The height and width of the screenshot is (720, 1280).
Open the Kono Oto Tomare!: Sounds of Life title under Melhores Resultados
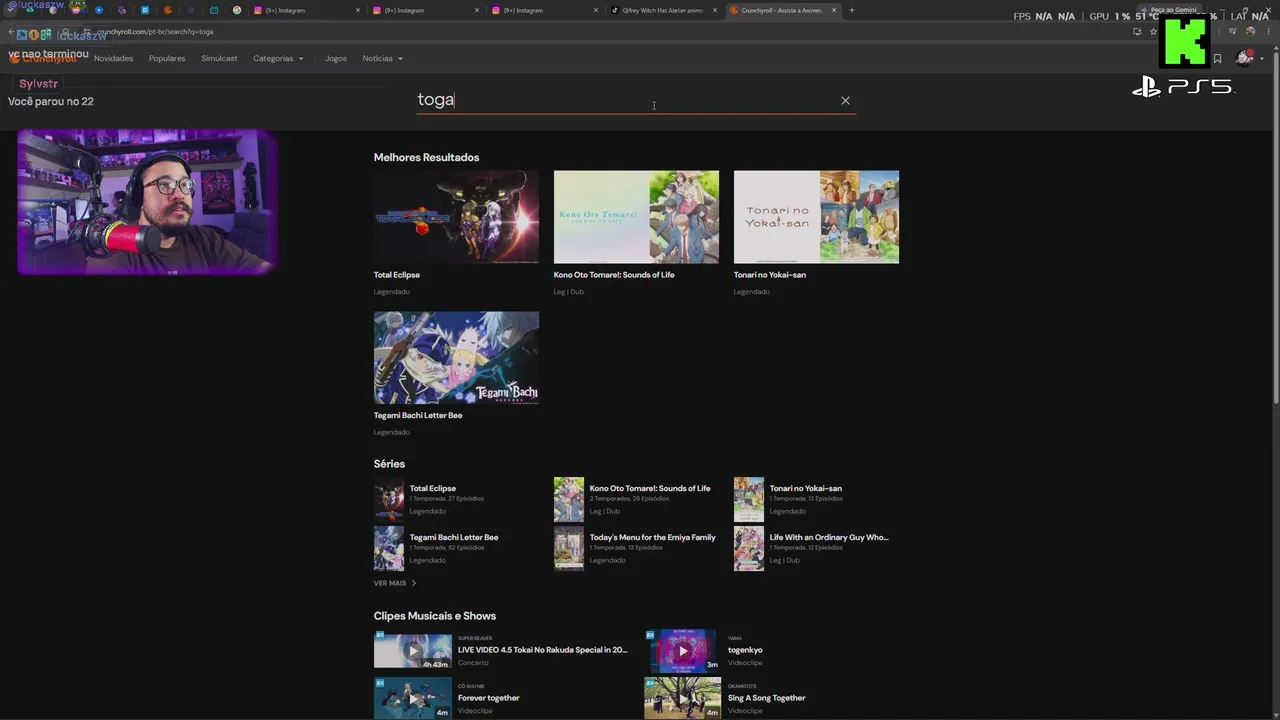pyautogui.click(x=614, y=275)
